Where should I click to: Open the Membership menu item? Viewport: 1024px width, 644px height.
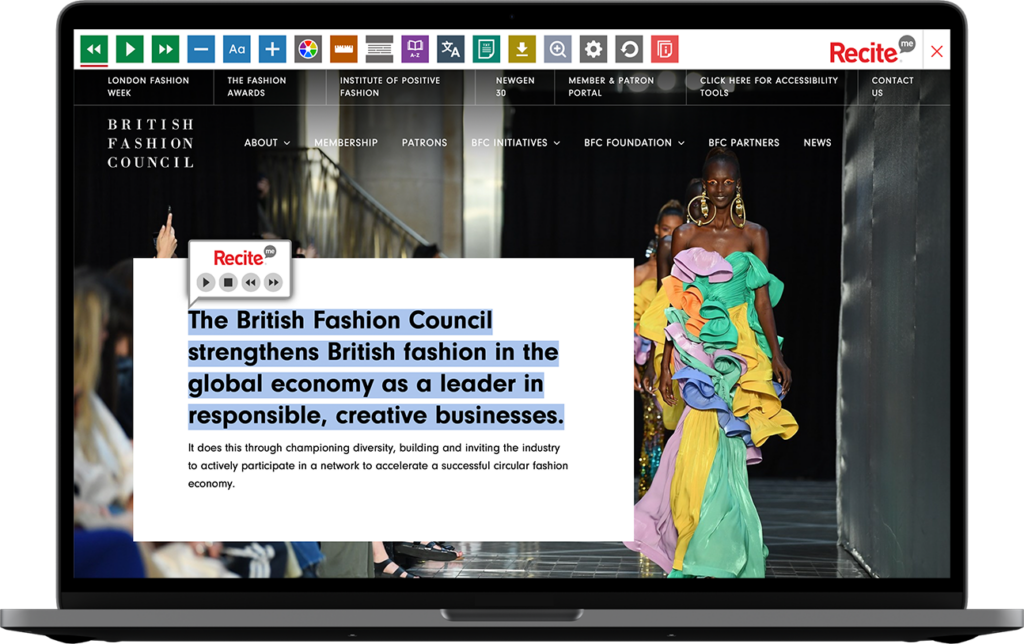point(345,142)
